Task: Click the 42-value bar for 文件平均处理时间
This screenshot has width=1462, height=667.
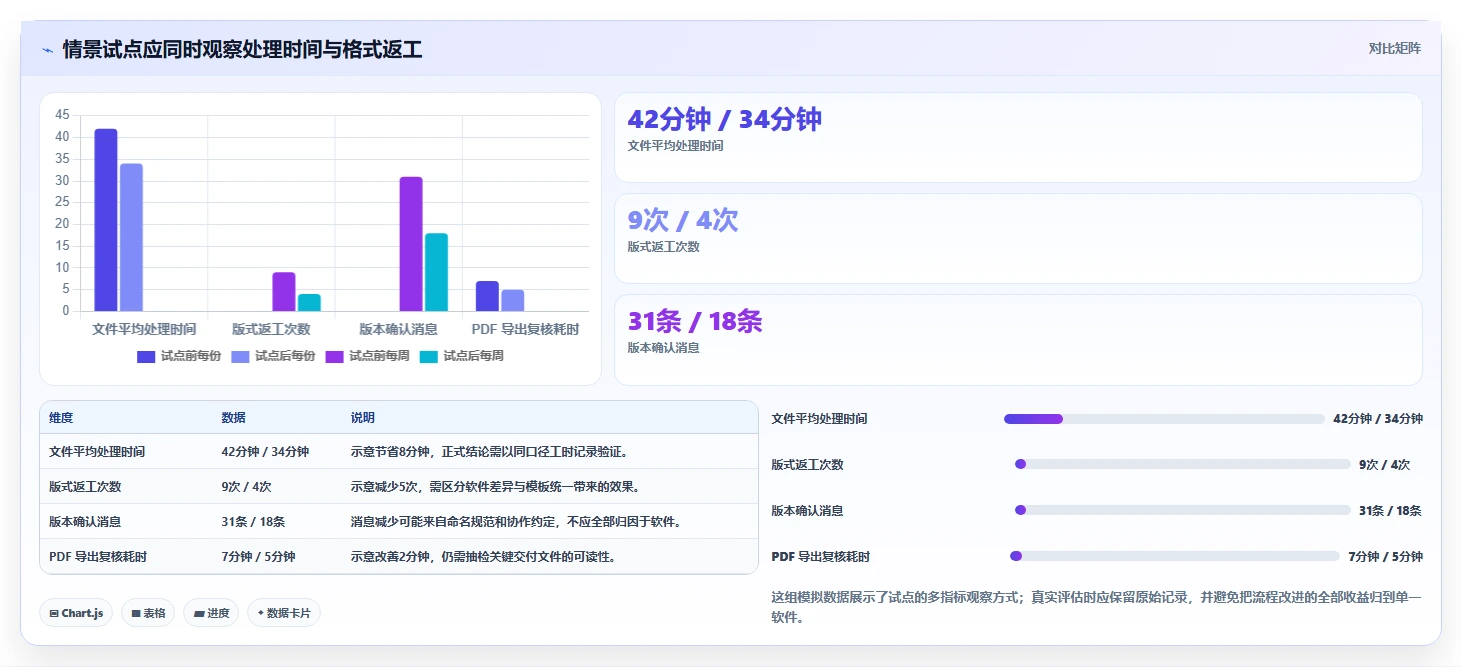Action: [x=106, y=220]
